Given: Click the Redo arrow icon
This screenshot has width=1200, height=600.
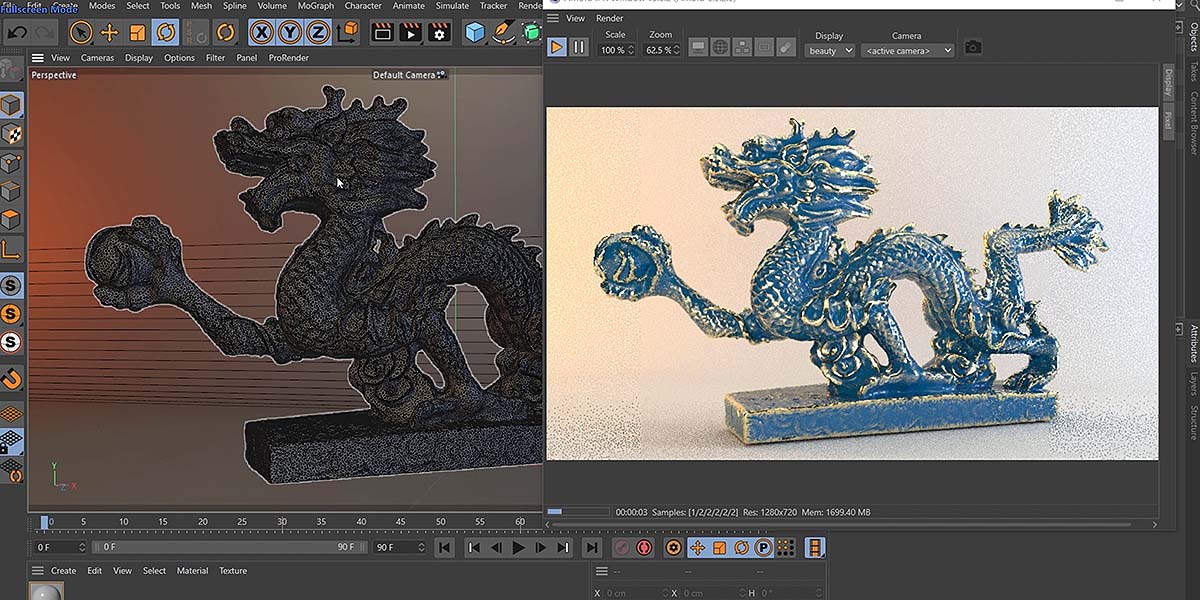Looking at the screenshot, I should click(46, 32).
